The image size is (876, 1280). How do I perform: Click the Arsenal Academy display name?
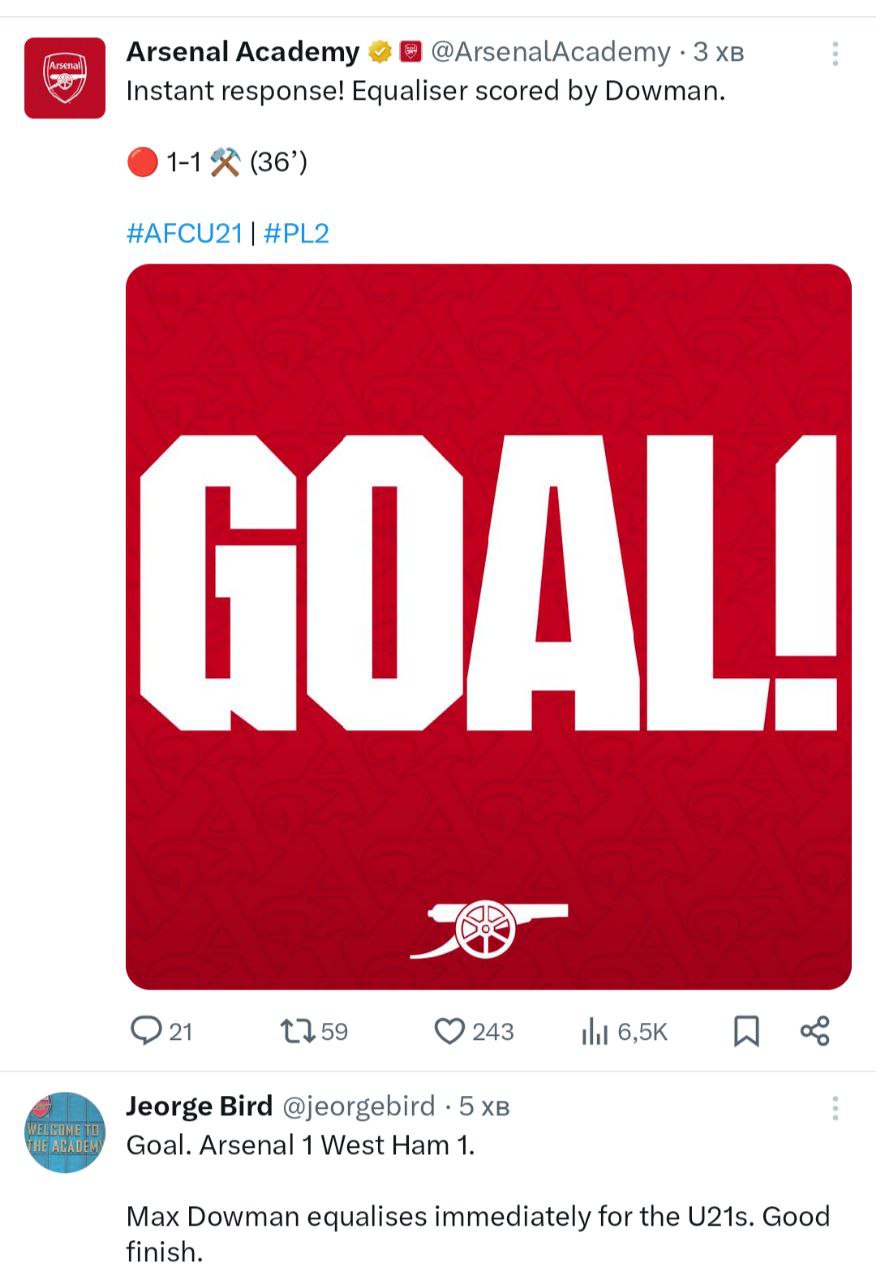[x=243, y=52]
